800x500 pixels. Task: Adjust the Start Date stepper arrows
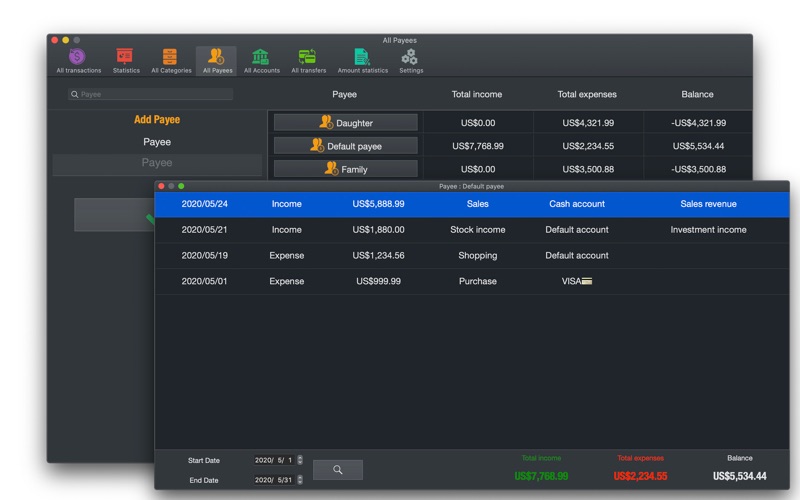point(300,460)
